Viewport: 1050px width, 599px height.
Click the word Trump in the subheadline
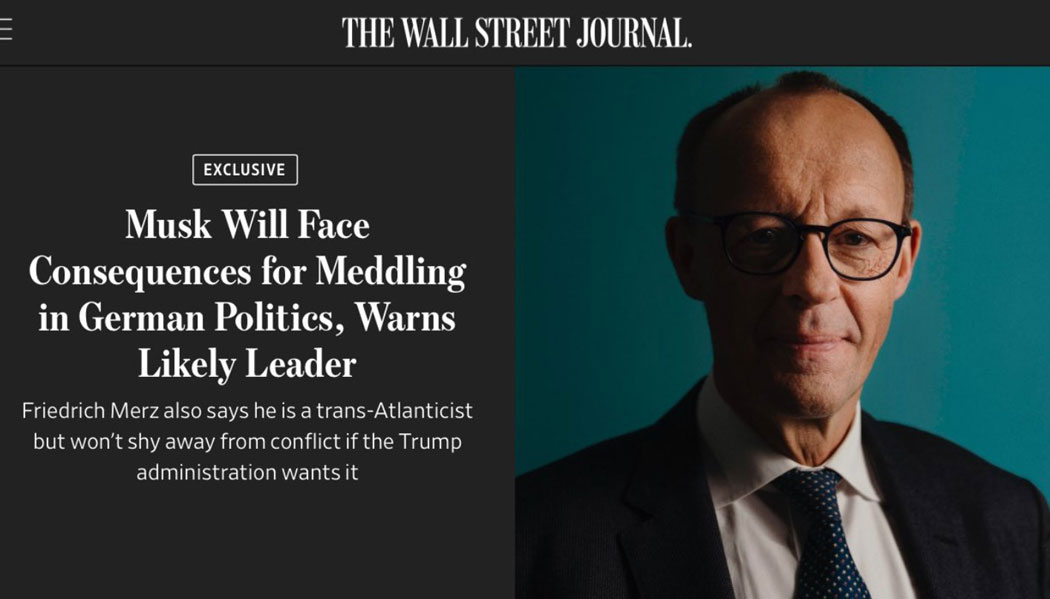click(x=430, y=442)
